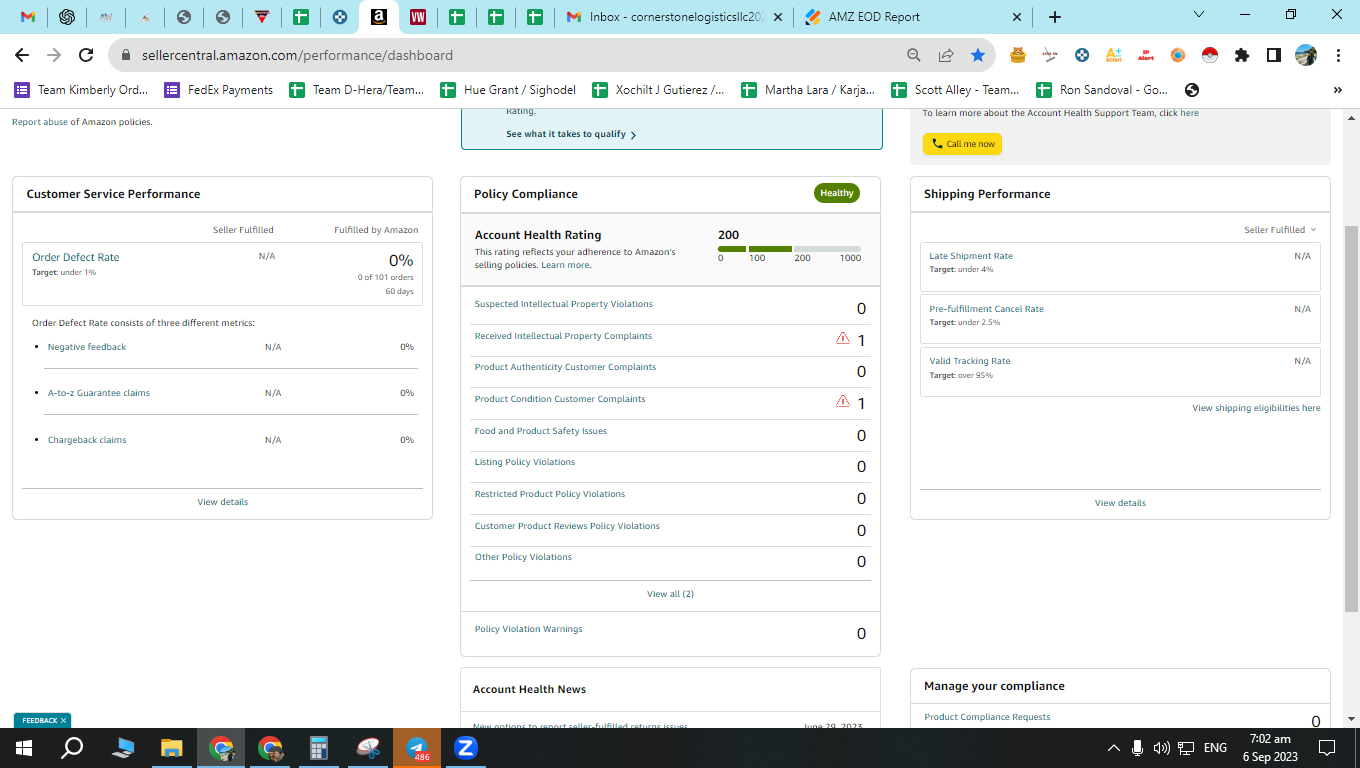View details for Customer Service Performance
Screen dimensions: 1360x768
(222, 502)
